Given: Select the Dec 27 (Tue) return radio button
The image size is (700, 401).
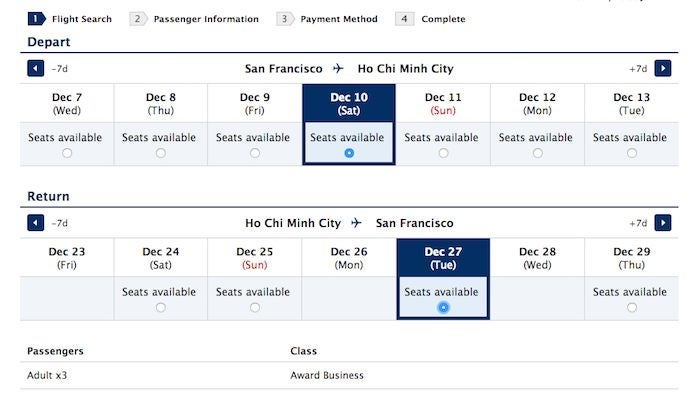Looking at the screenshot, I should click(x=443, y=307).
